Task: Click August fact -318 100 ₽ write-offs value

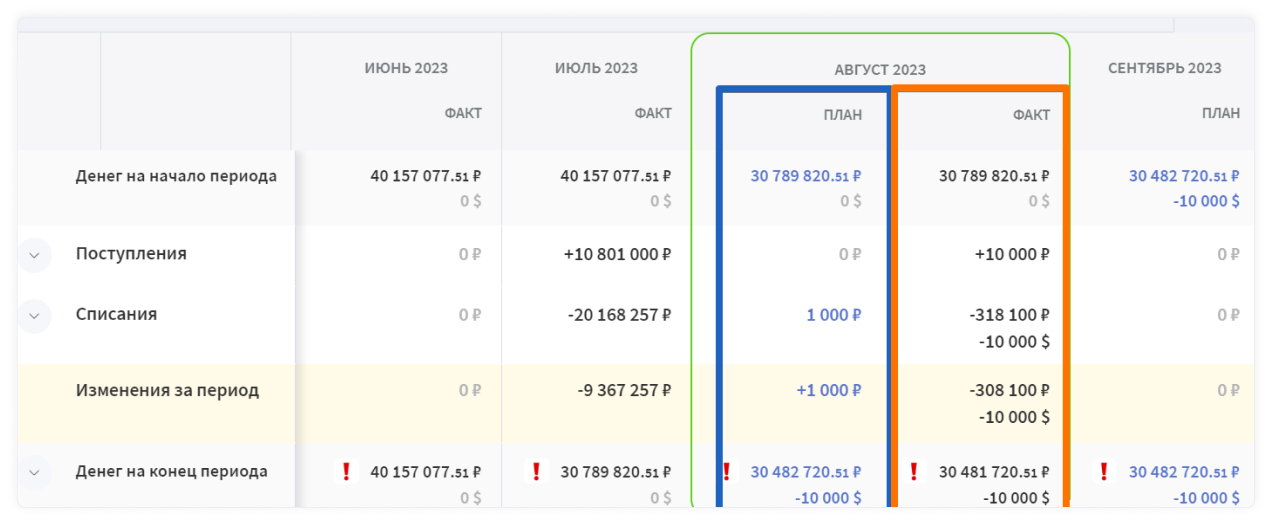Action: pos(1009,315)
